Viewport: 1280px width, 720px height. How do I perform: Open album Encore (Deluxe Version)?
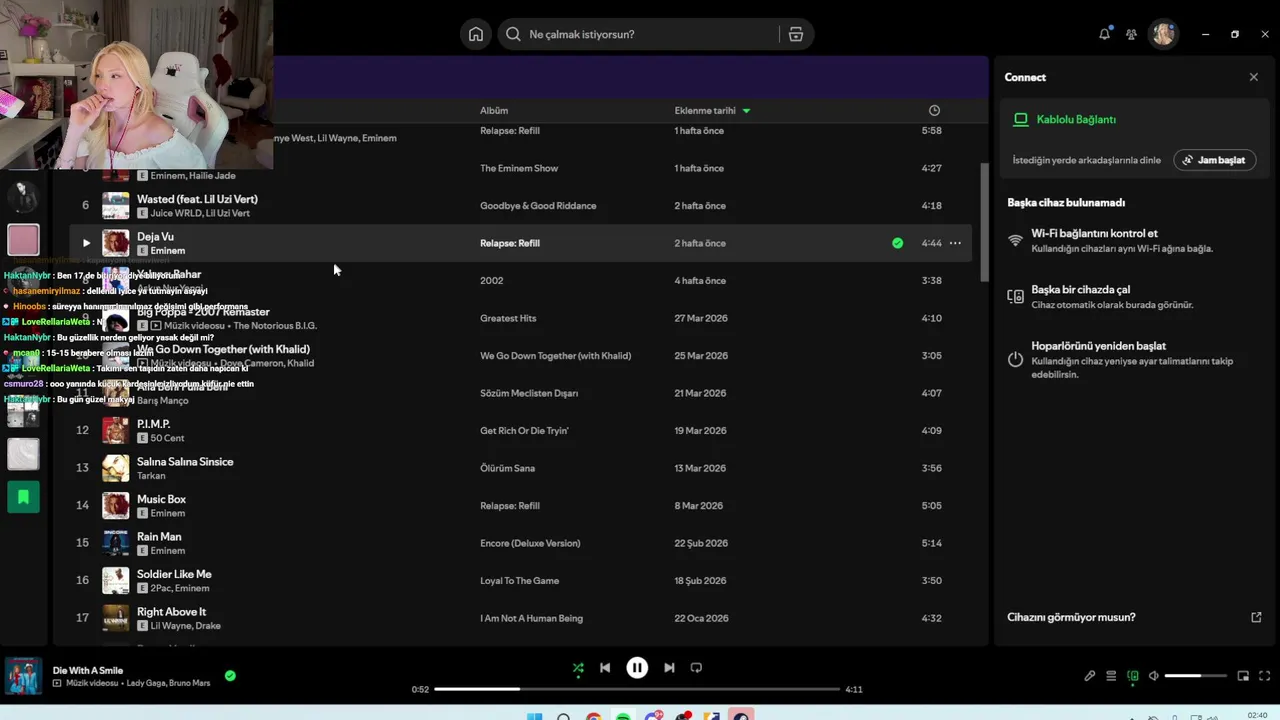530,543
